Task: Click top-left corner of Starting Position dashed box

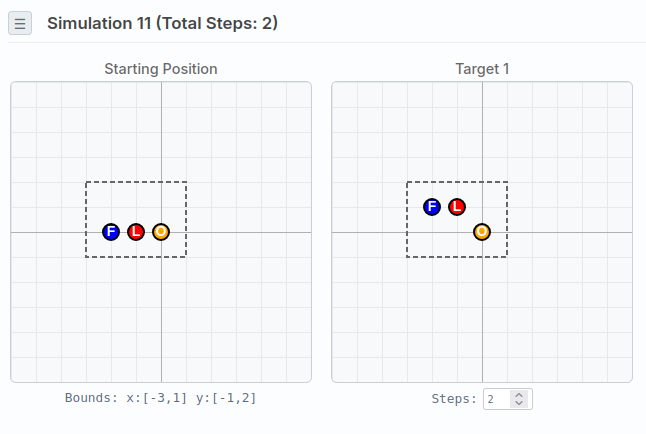Action: click(86, 182)
